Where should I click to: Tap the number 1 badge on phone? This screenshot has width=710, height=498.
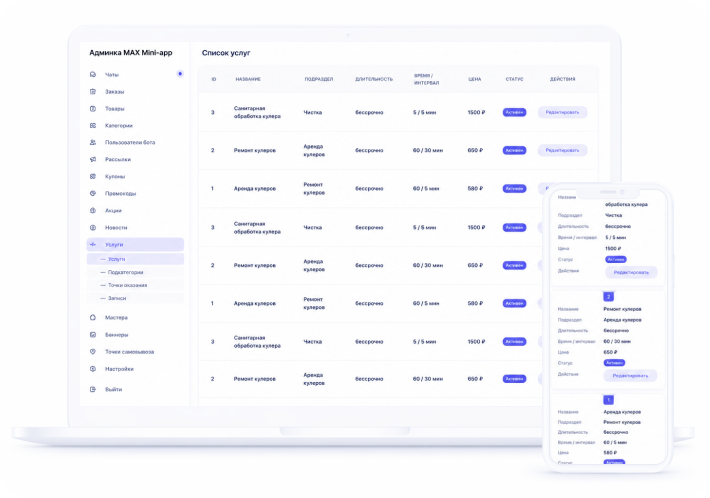point(609,400)
